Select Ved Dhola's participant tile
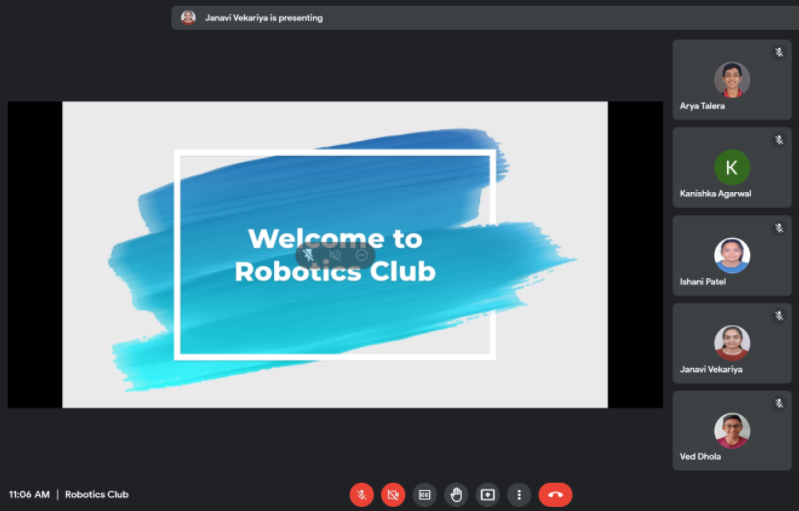The width and height of the screenshot is (799, 511). pos(732,431)
